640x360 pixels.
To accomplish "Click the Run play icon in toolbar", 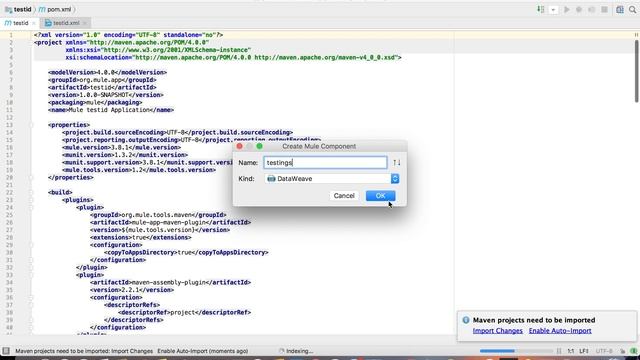I will (x=567, y=9).
